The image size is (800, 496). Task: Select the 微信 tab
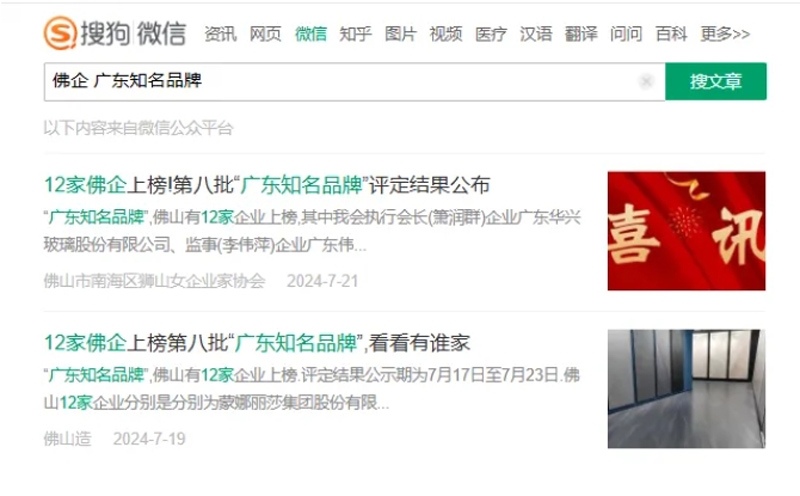coord(311,34)
